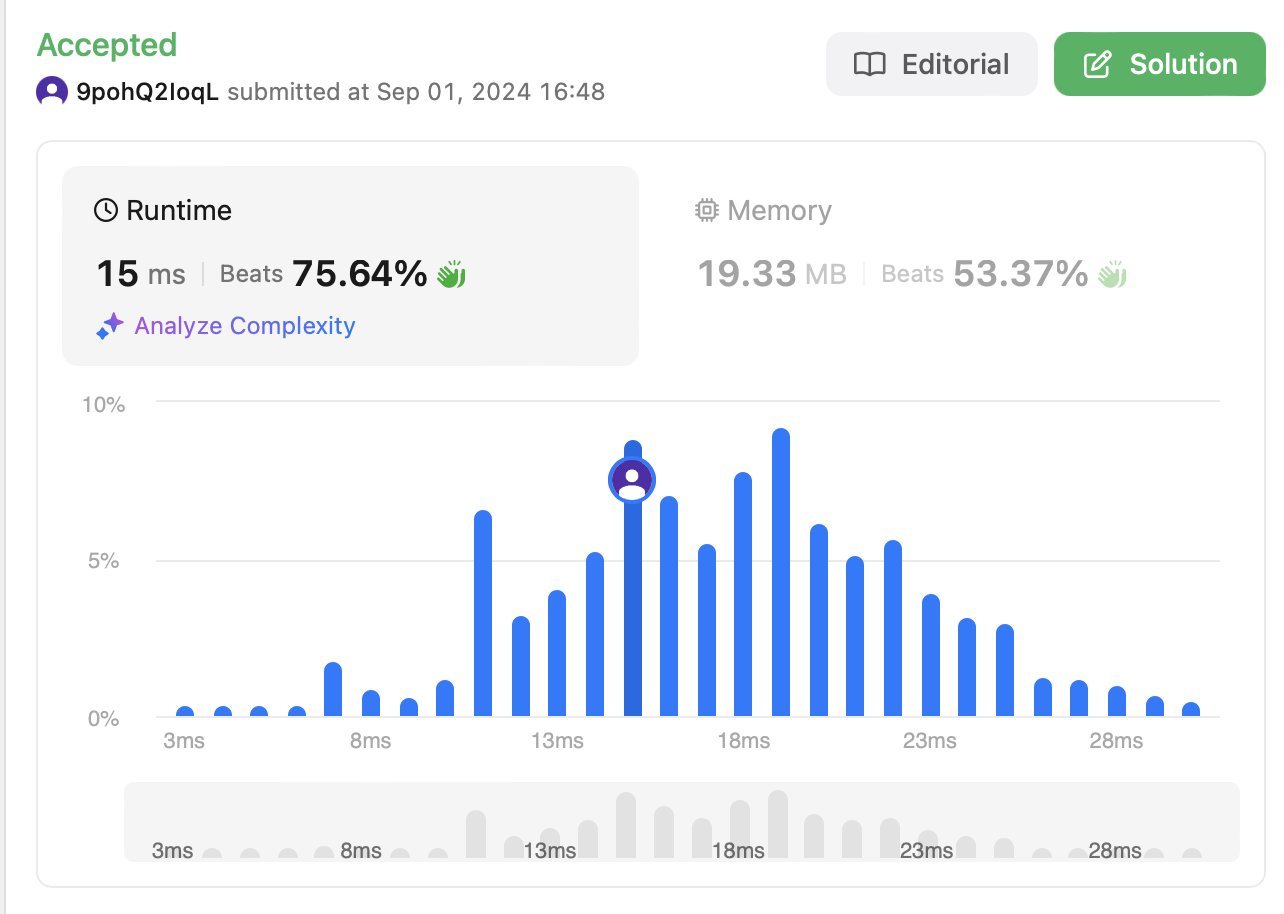Click the '75.64%' runtime beats value
This screenshot has height=914, width=1284.
(360, 273)
